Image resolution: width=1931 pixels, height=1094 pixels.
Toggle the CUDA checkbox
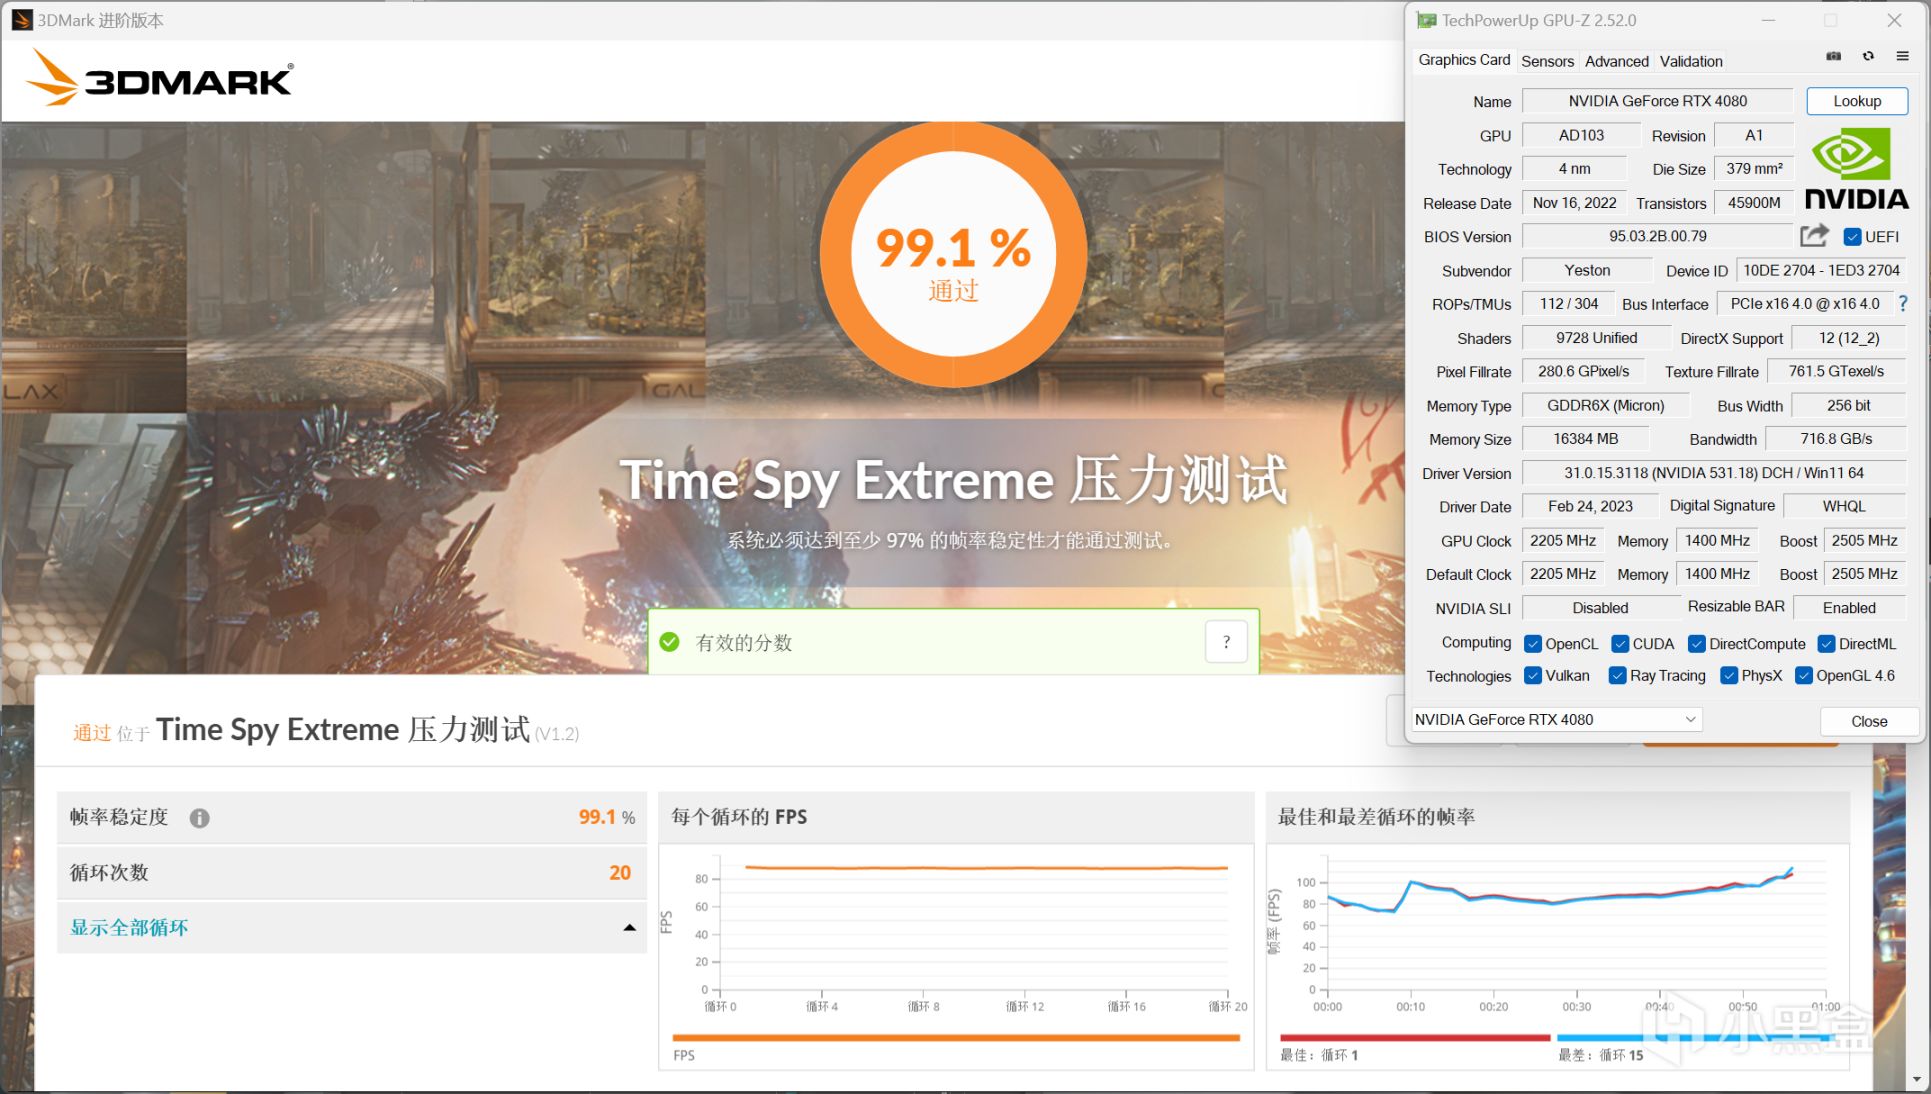coord(1620,644)
